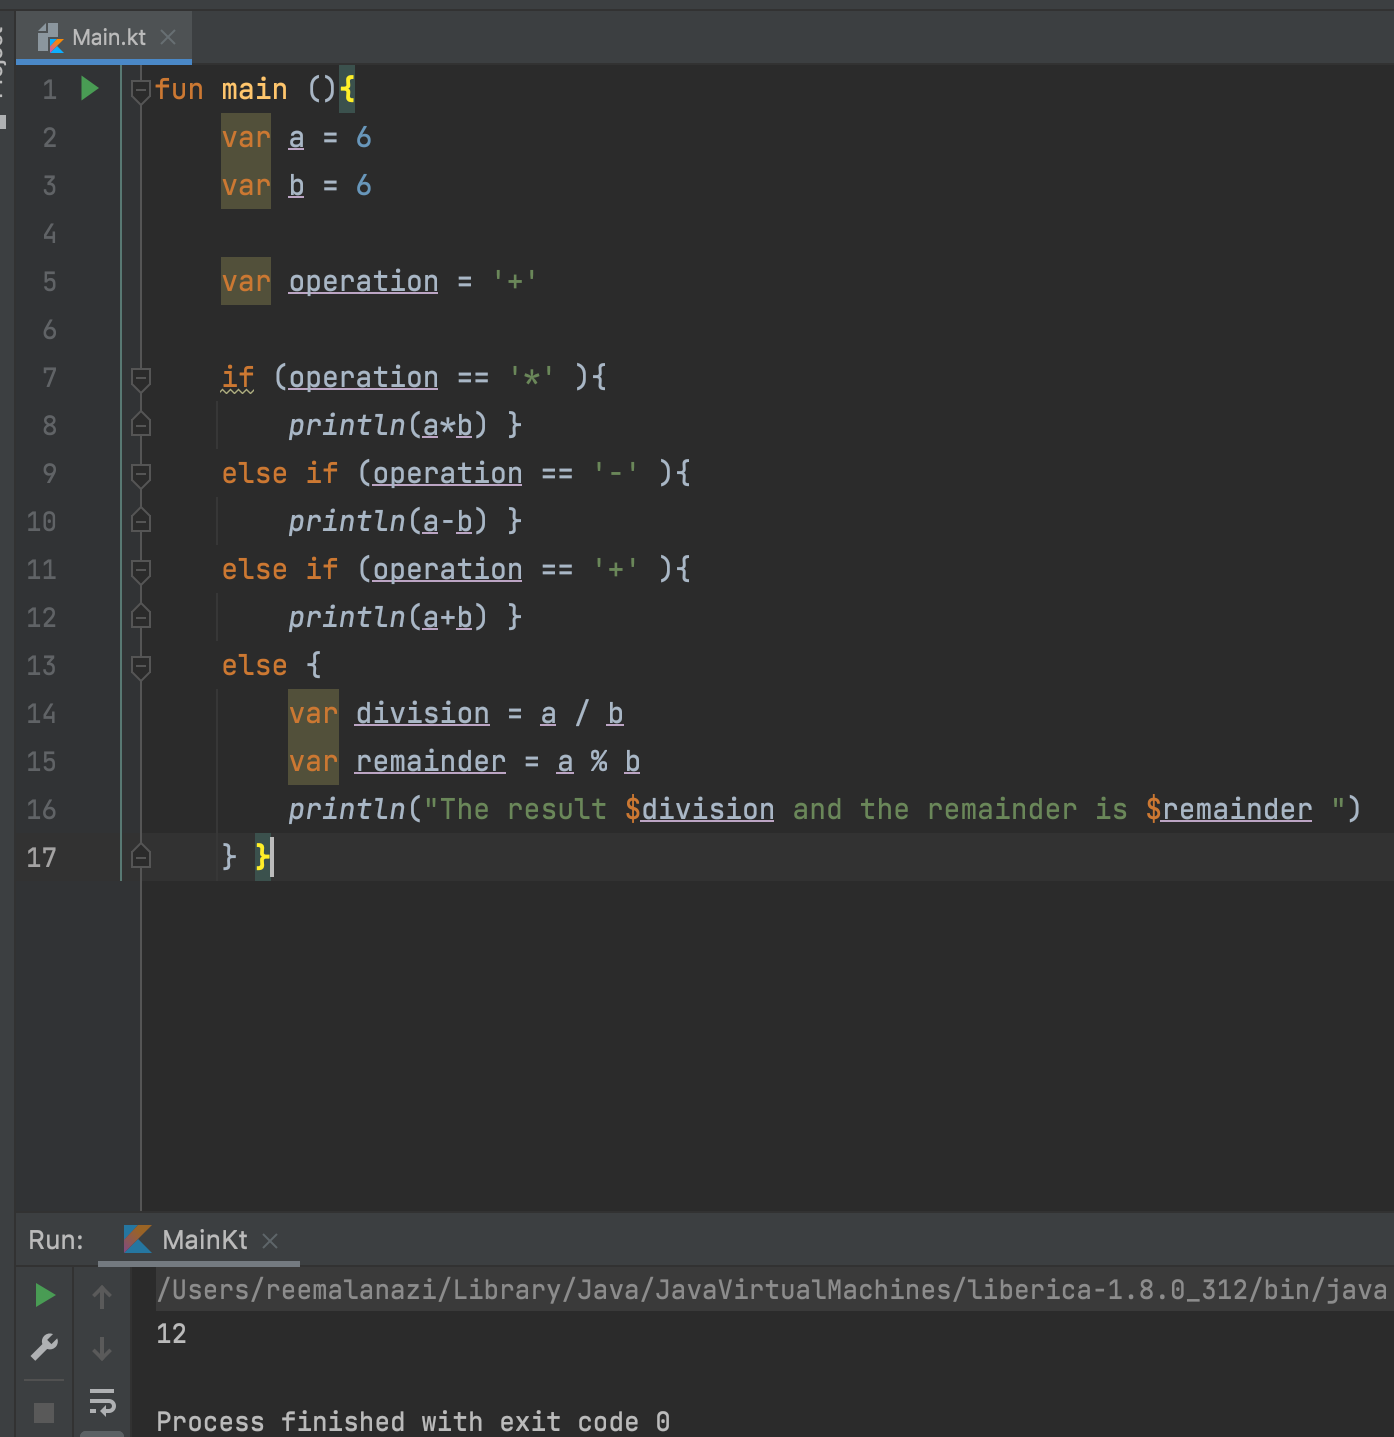Viewport: 1394px width, 1437px height.
Task: Select the Main.kt editor tab
Action: point(108,37)
